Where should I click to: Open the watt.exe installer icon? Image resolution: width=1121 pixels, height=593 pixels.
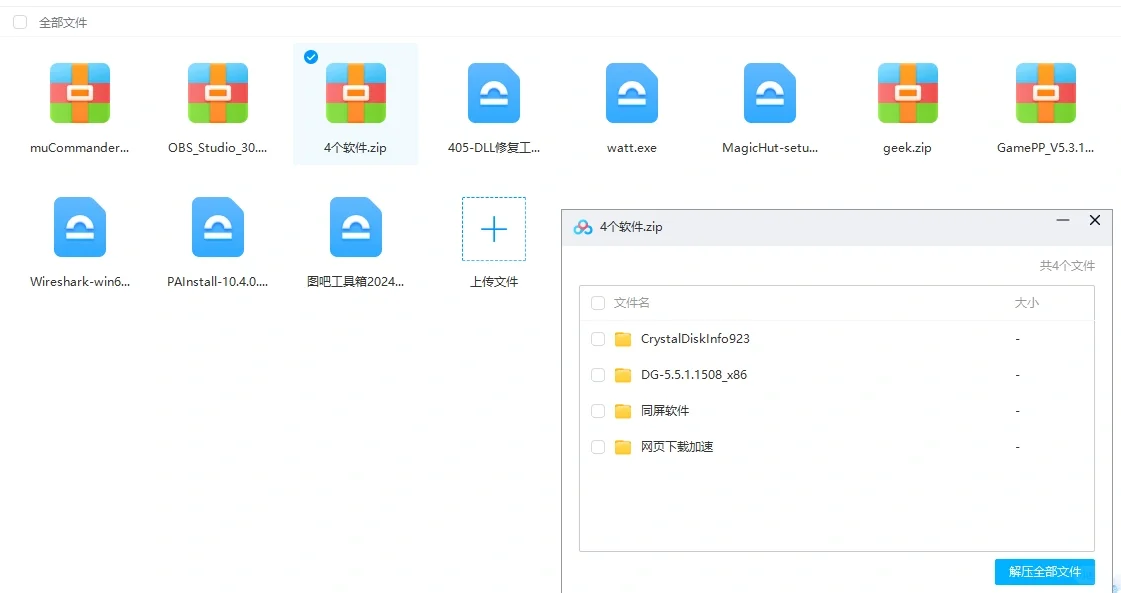pos(631,92)
